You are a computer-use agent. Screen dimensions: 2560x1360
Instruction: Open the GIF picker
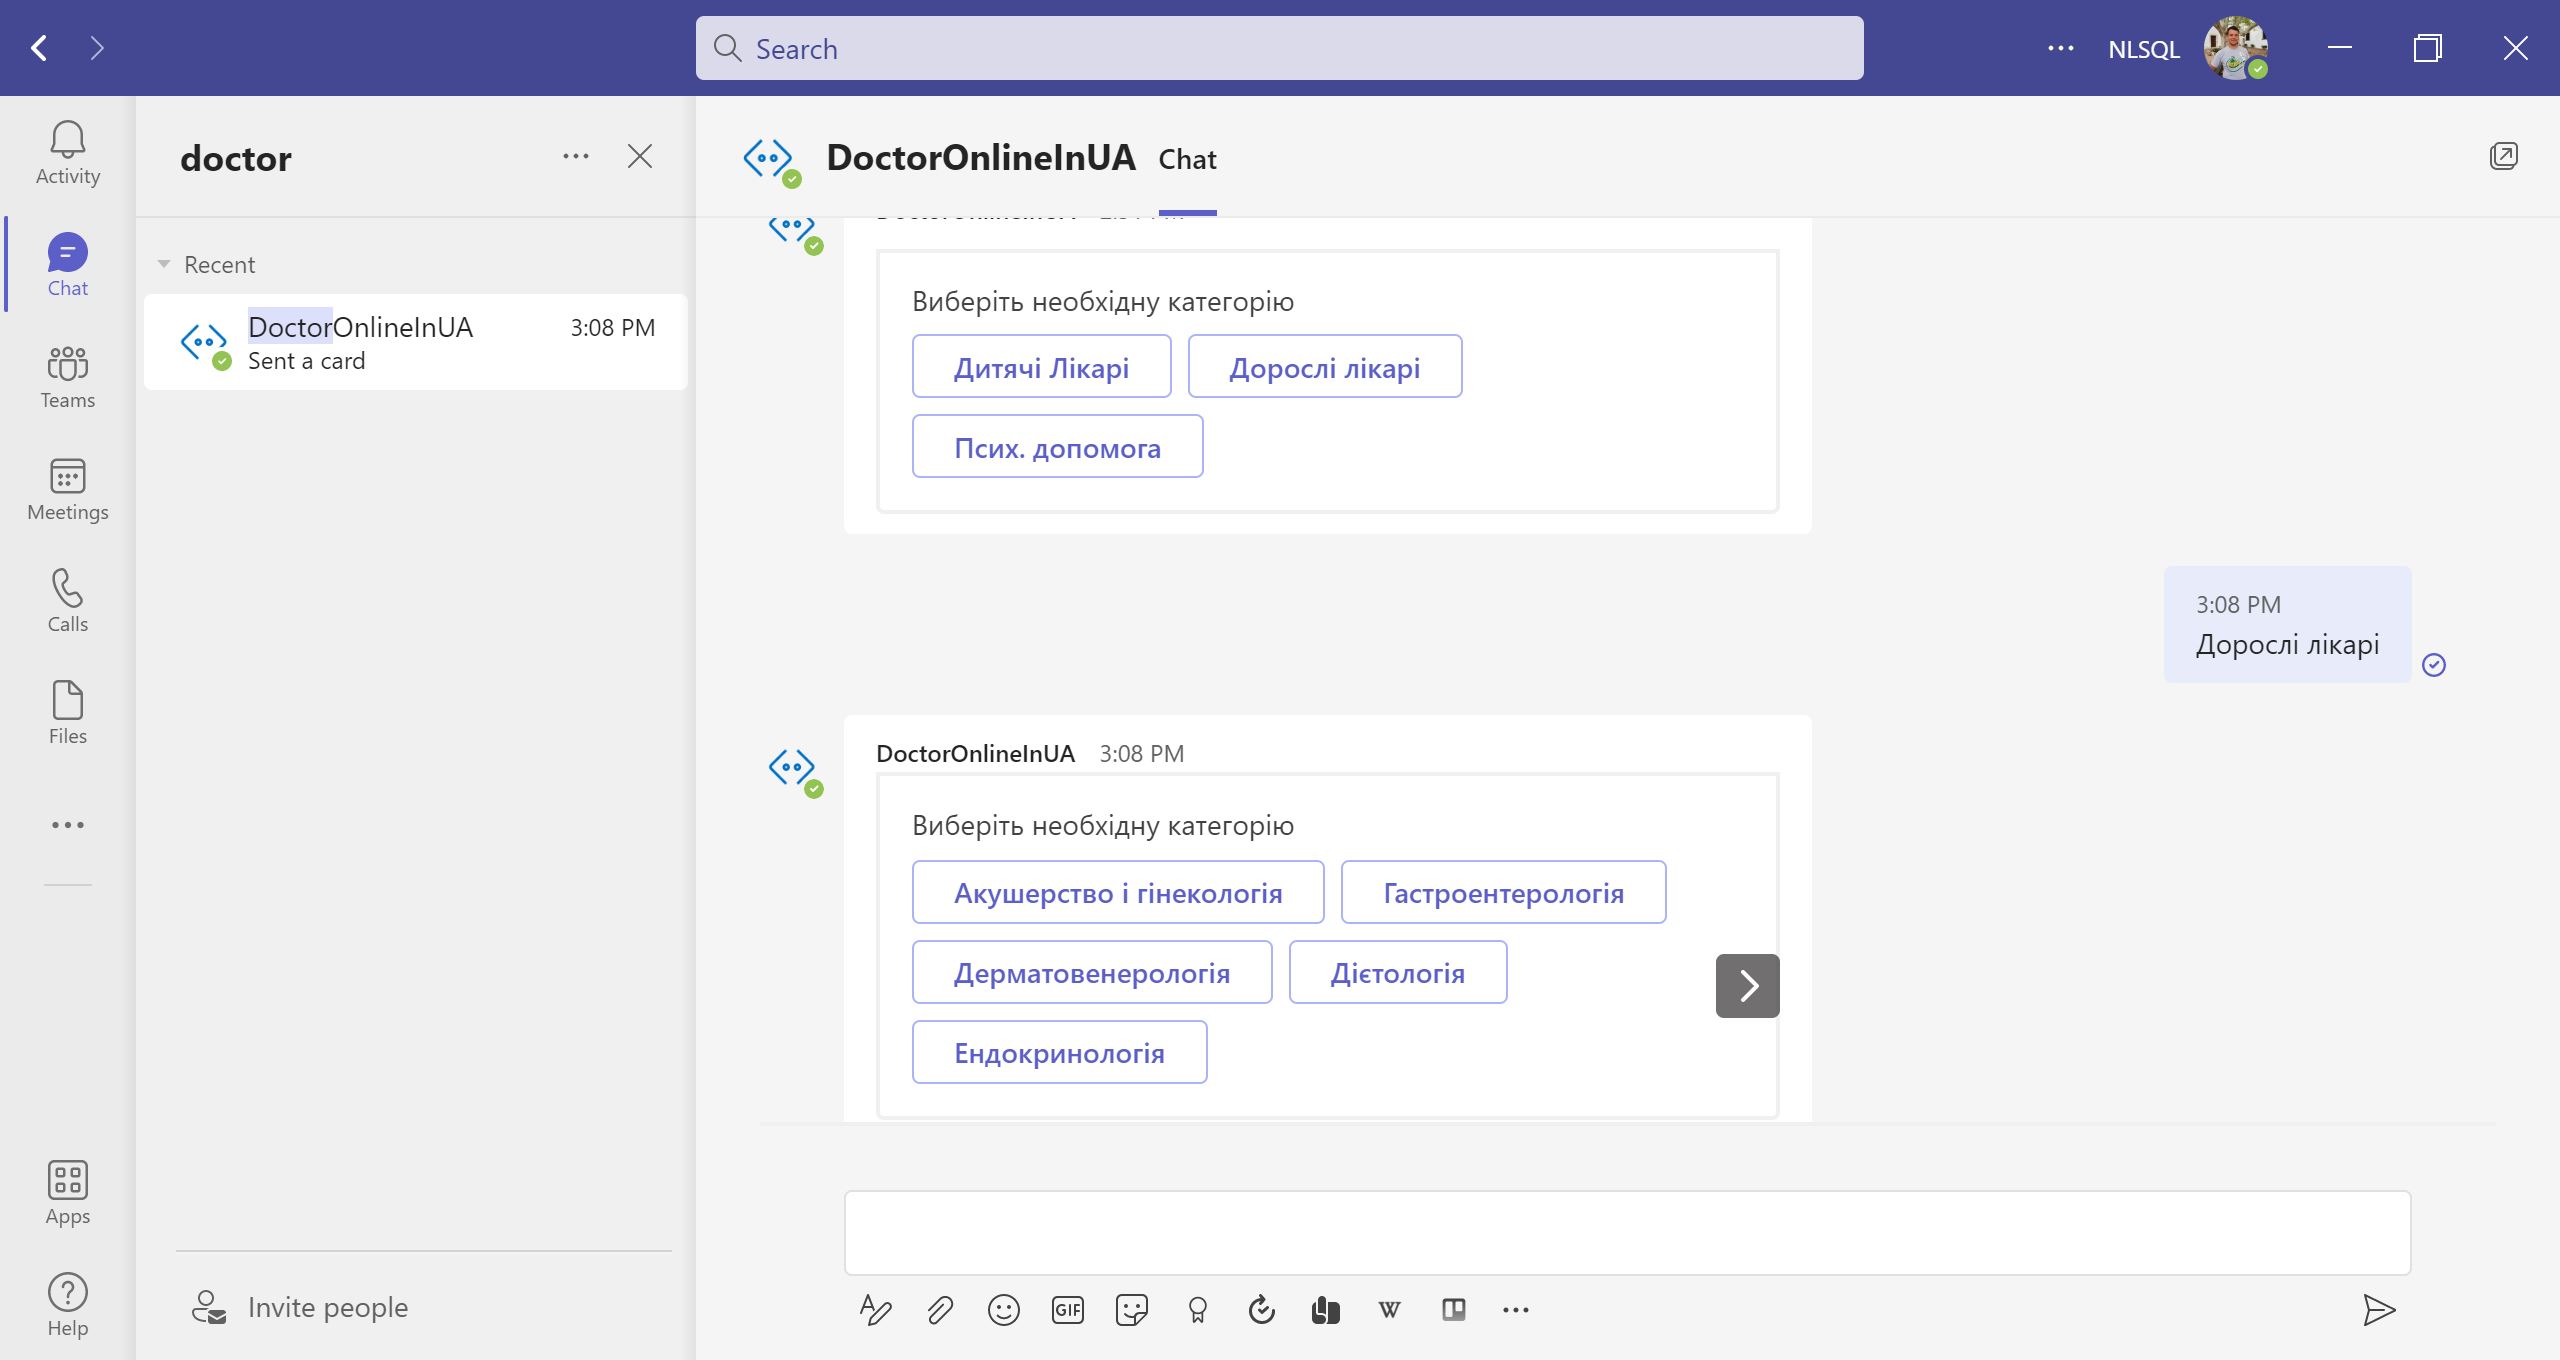point(1067,1310)
